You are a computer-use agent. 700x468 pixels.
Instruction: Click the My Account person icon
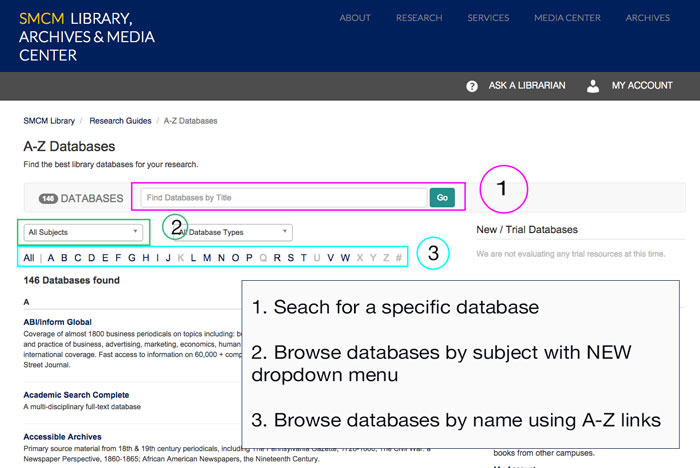[x=593, y=86]
